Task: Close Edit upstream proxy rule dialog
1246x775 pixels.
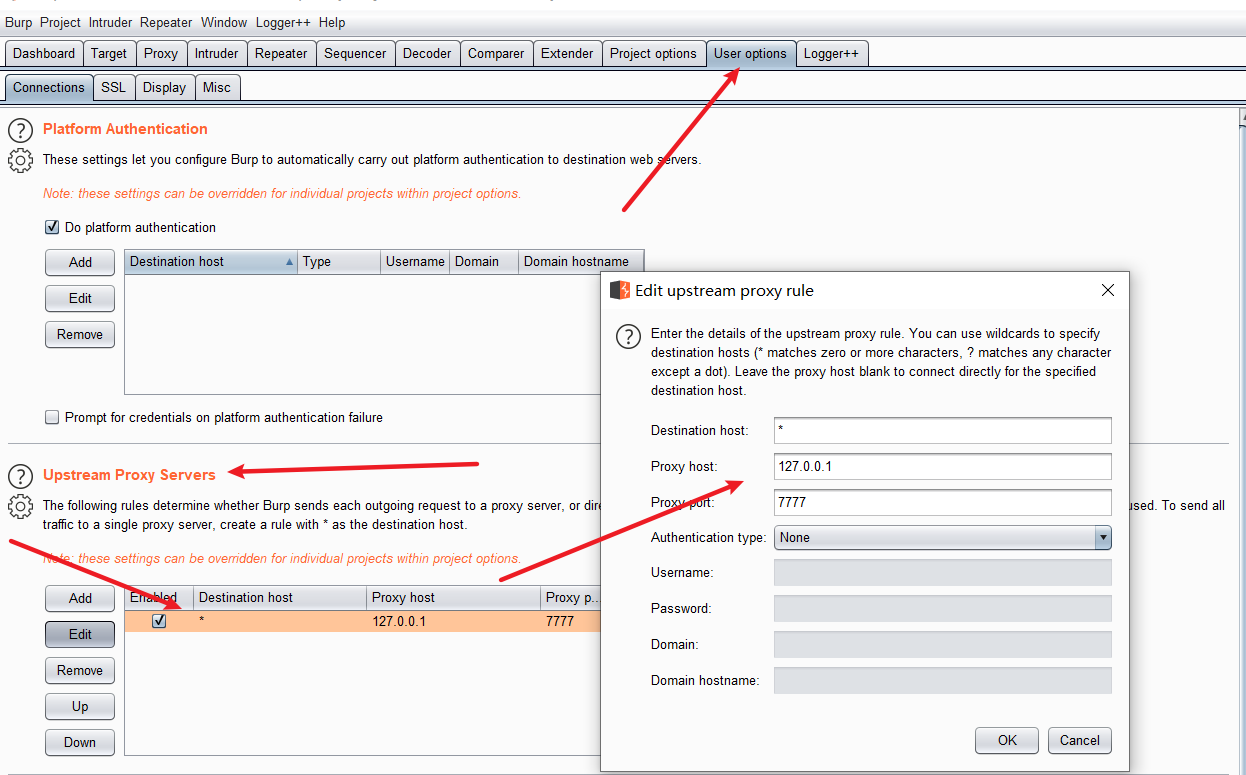Action: (1107, 290)
